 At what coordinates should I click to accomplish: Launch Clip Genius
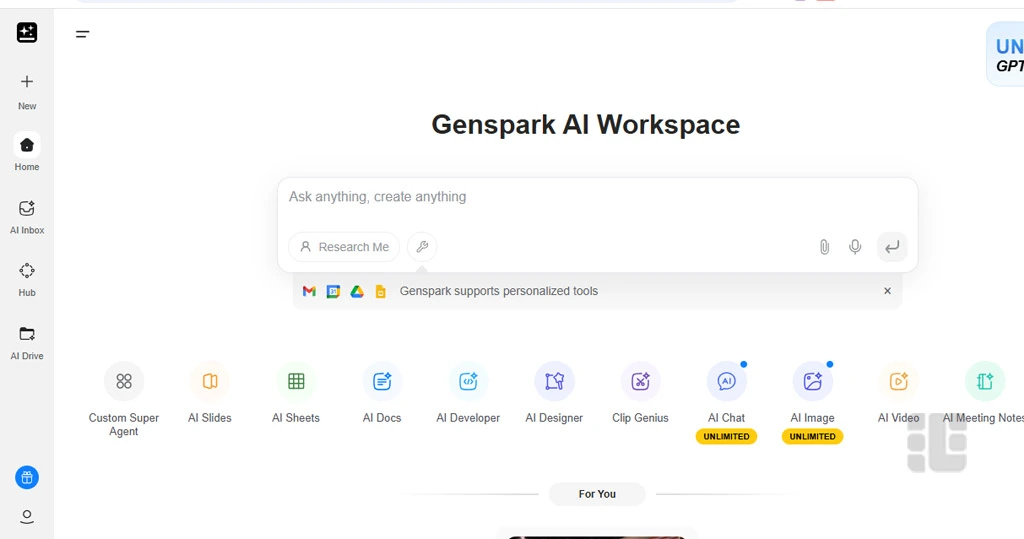click(640, 381)
